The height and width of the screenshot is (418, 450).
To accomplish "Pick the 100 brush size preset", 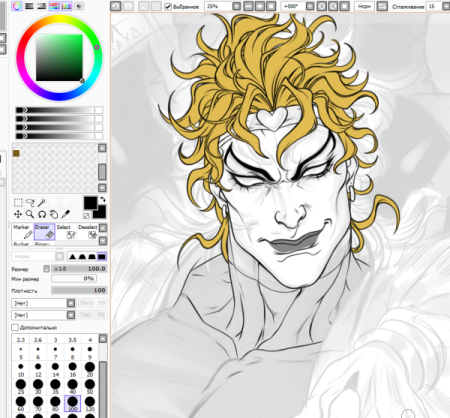I will (x=72, y=403).
